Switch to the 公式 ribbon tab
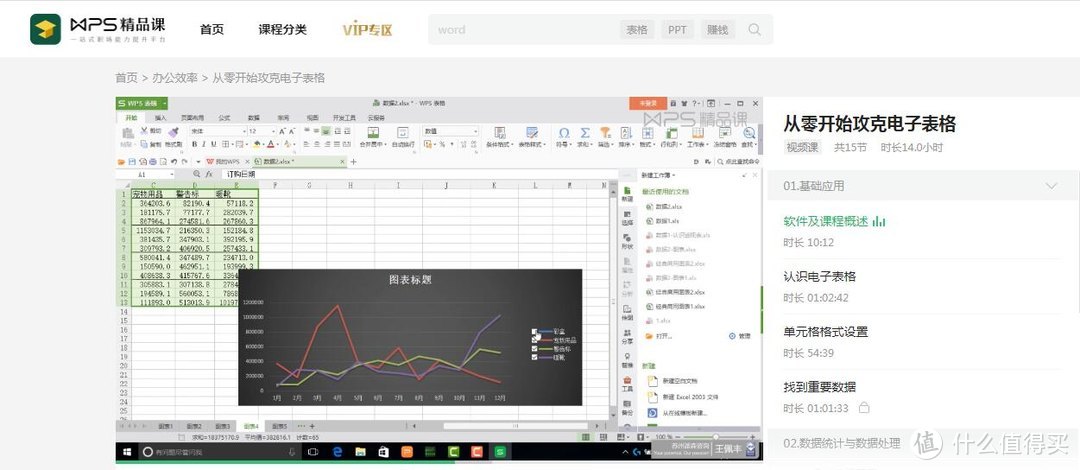Screen dimensions: 1080x470 [x=224, y=118]
